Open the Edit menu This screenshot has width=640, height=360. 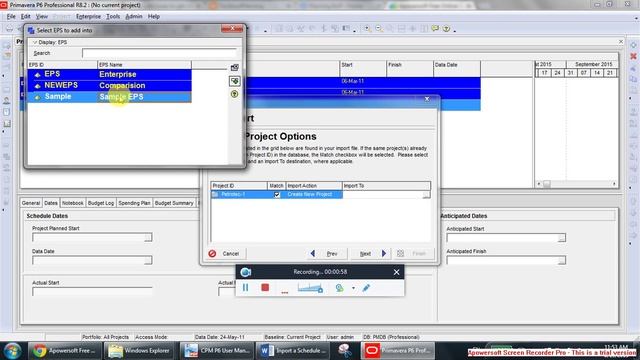tap(25, 16)
